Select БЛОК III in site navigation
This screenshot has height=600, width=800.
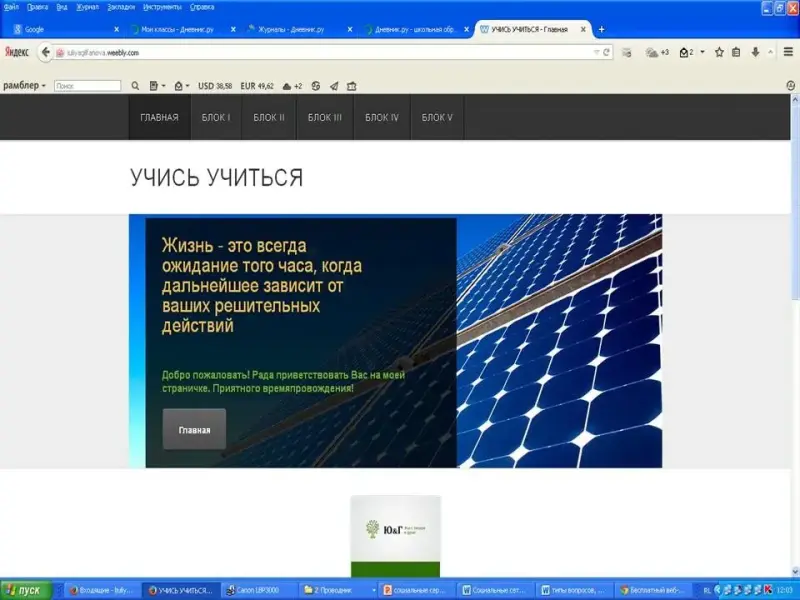tap(325, 117)
